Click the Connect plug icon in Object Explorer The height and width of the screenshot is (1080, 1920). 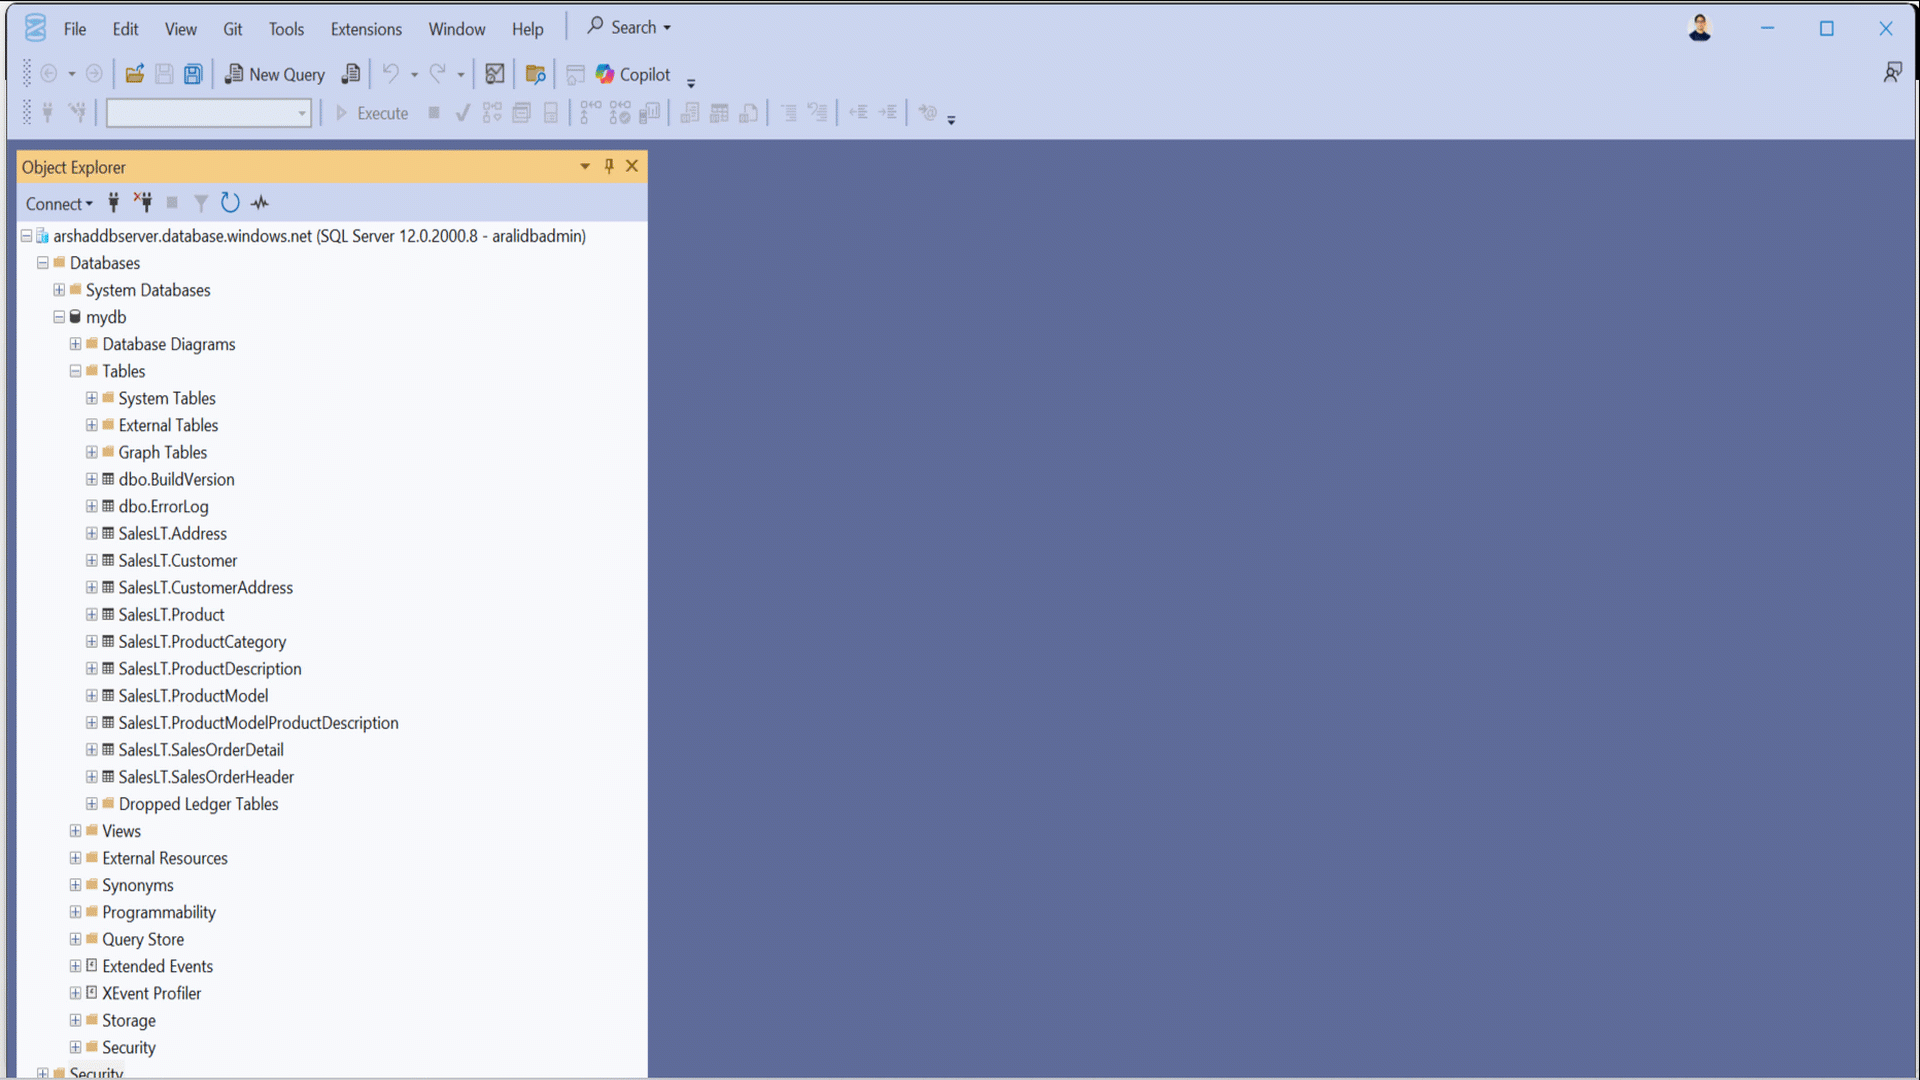tap(113, 203)
